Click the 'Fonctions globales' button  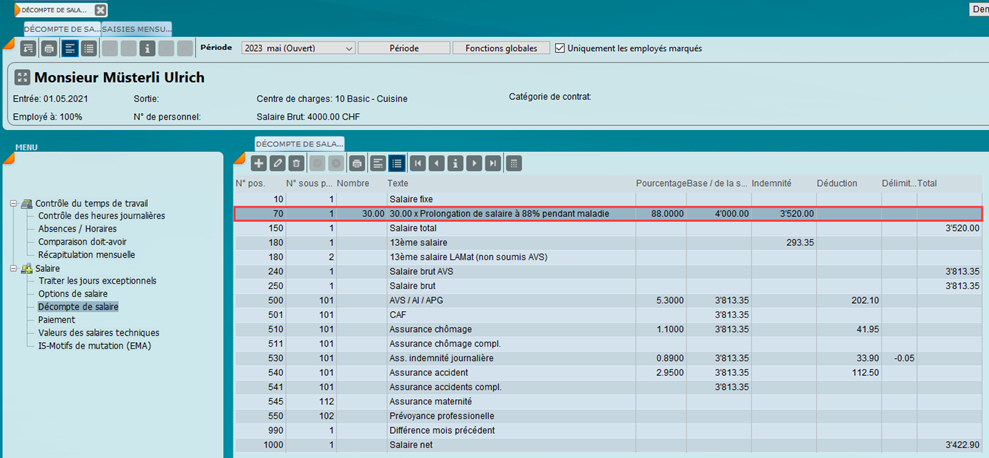click(x=501, y=48)
